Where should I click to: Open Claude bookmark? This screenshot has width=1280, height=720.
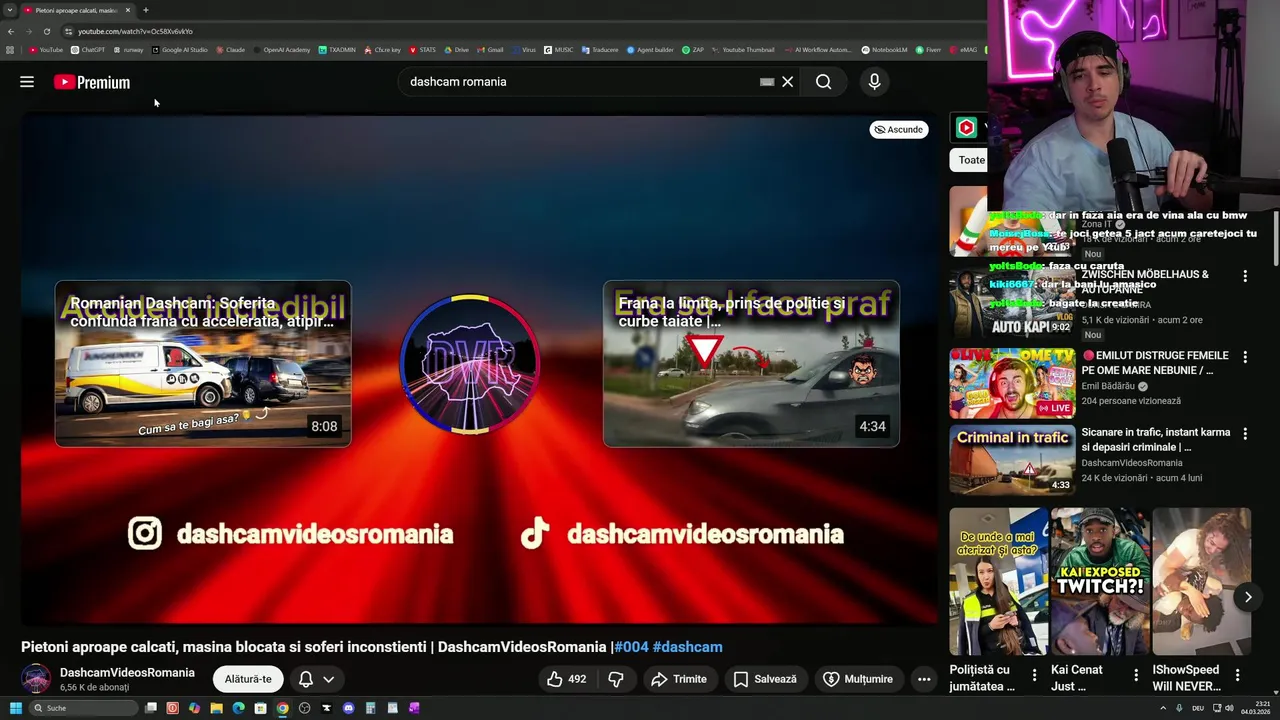tap(230, 49)
